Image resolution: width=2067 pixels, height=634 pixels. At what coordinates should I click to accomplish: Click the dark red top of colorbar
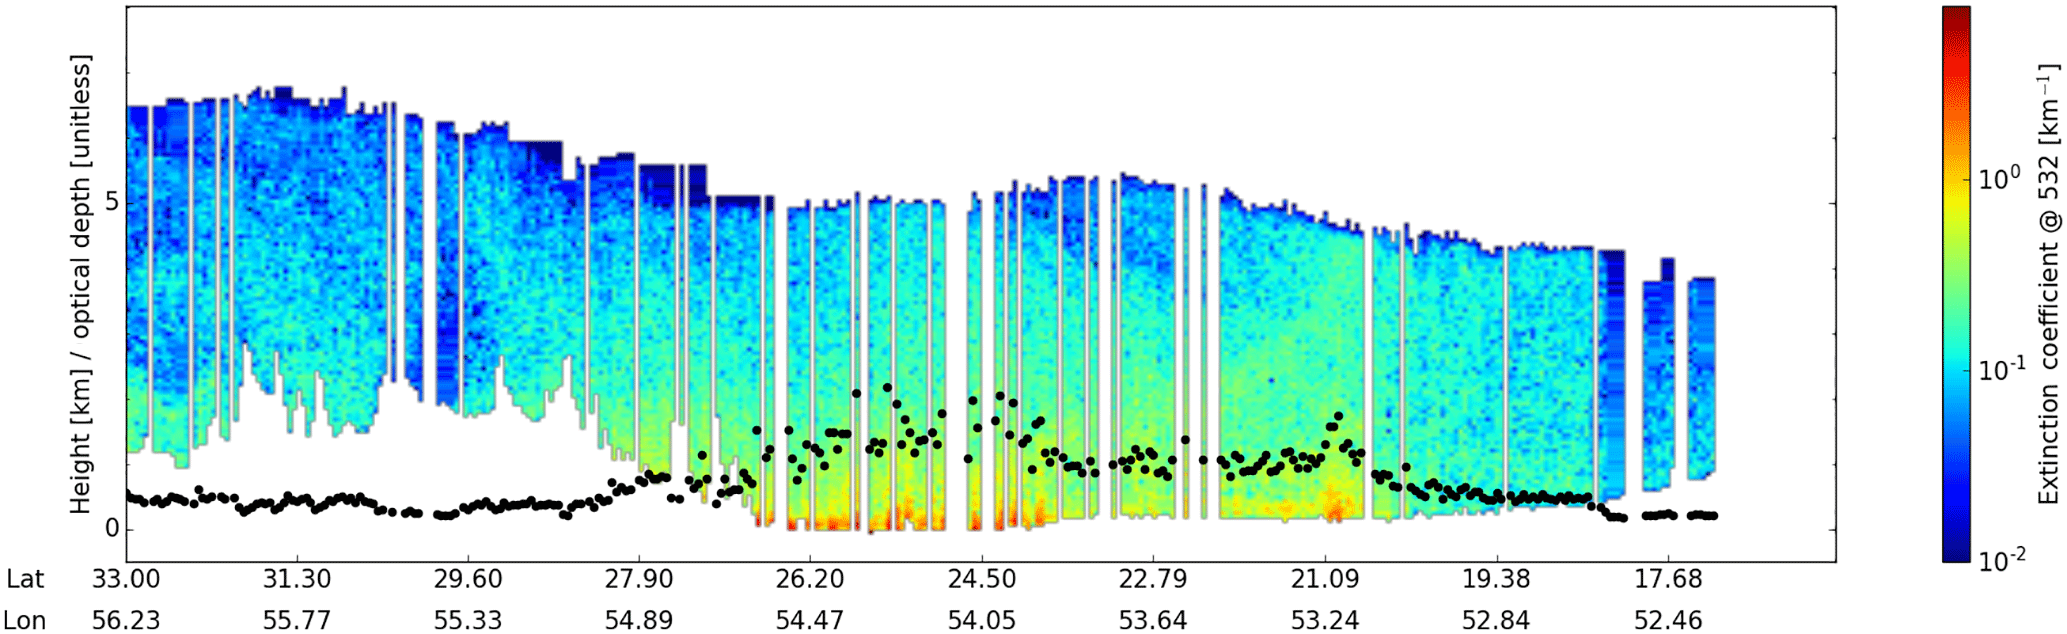(x=1956, y=14)
